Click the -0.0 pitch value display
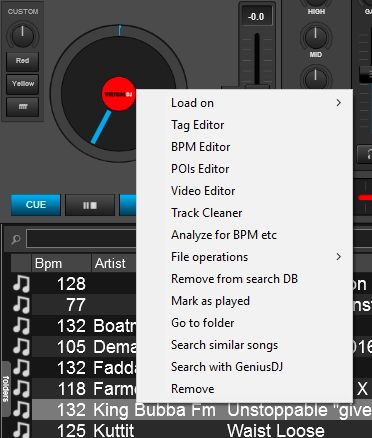Screen dimensions: 372x438 point(256,16)
